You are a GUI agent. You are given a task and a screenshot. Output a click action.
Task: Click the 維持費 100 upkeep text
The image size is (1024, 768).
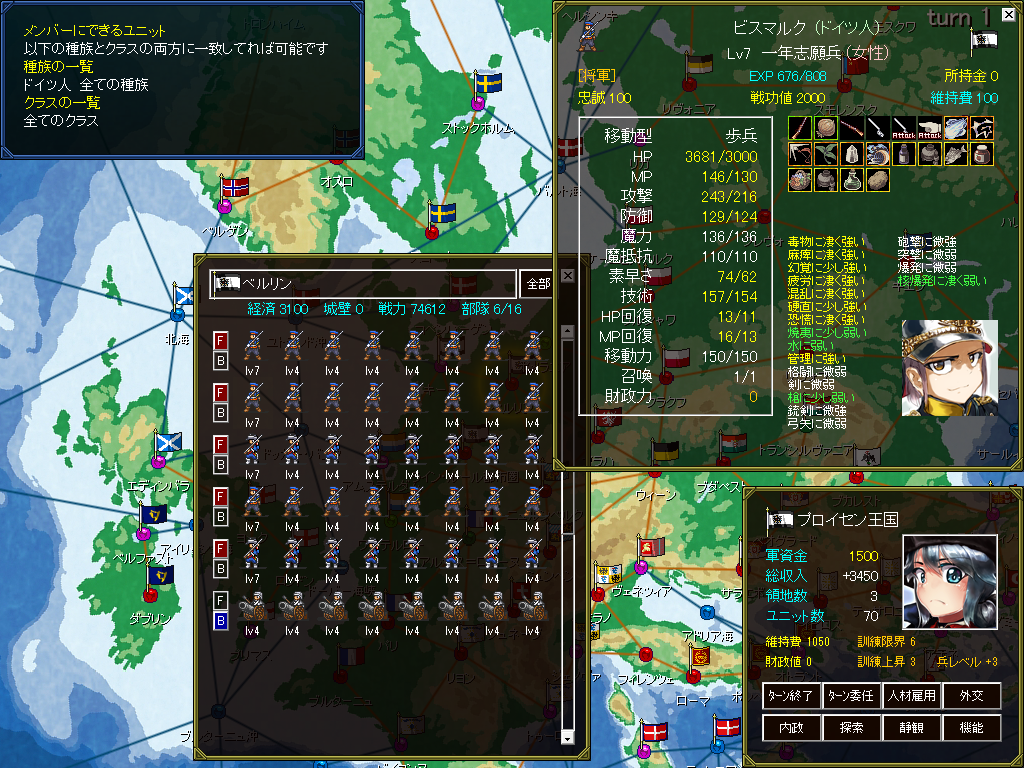tap(964, 98)
